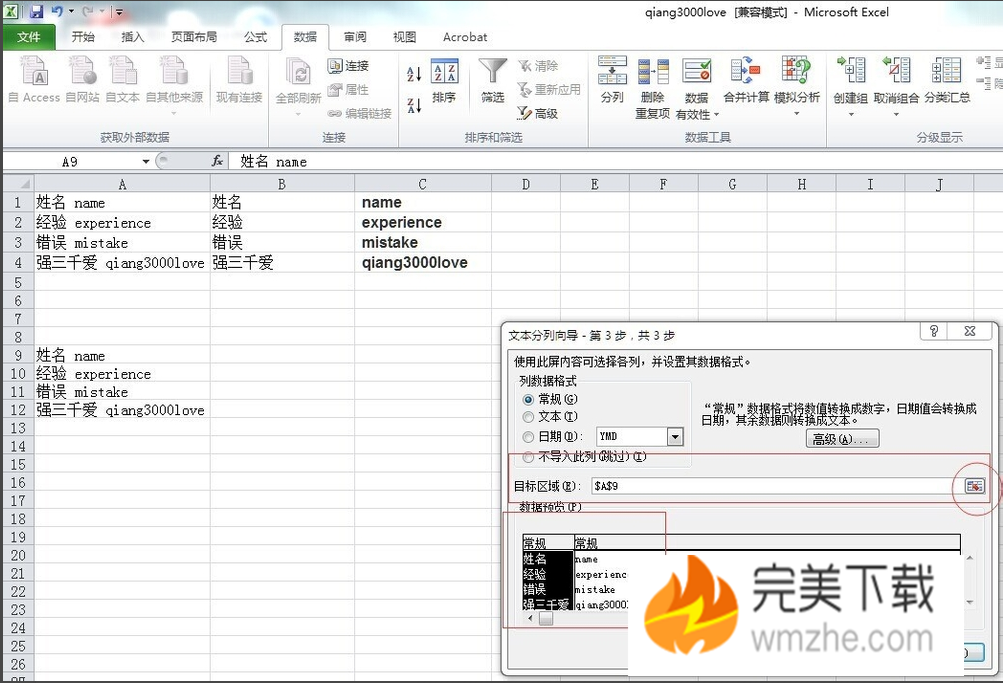Click Remove Duplicates (删除重复项)

coord(652,88)
